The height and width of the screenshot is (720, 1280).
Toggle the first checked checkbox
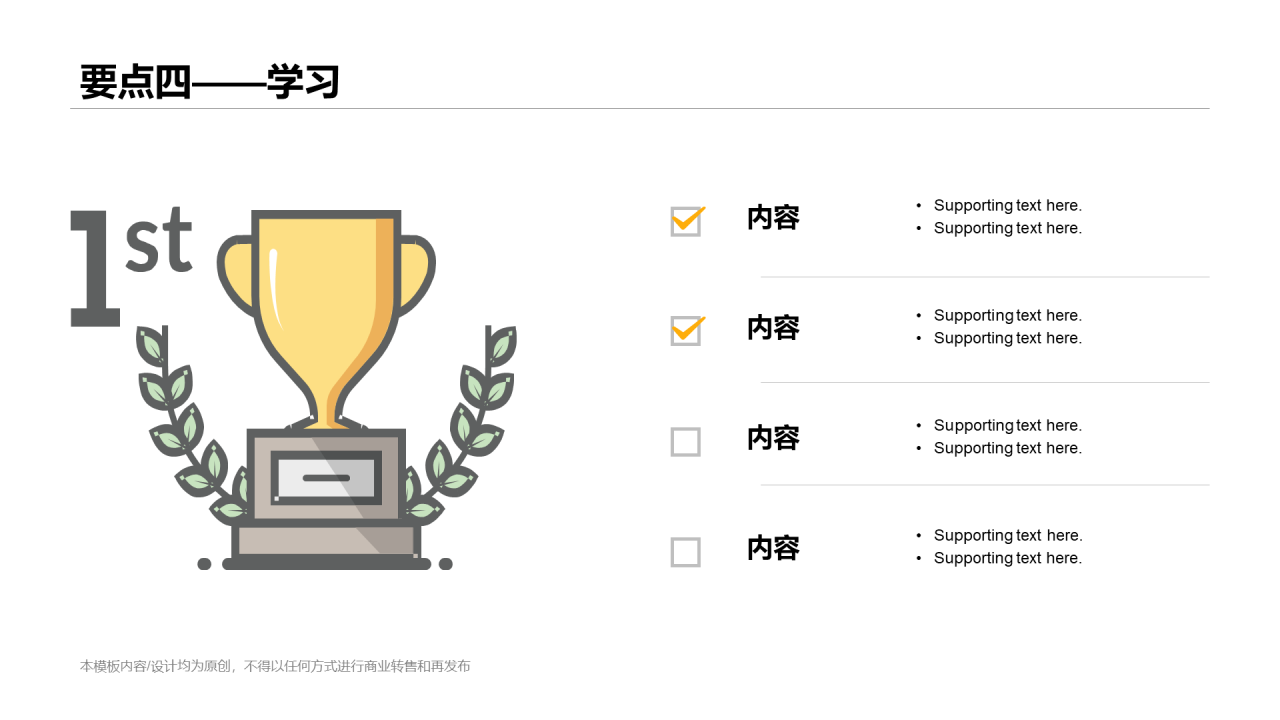[x=687, y=220]
